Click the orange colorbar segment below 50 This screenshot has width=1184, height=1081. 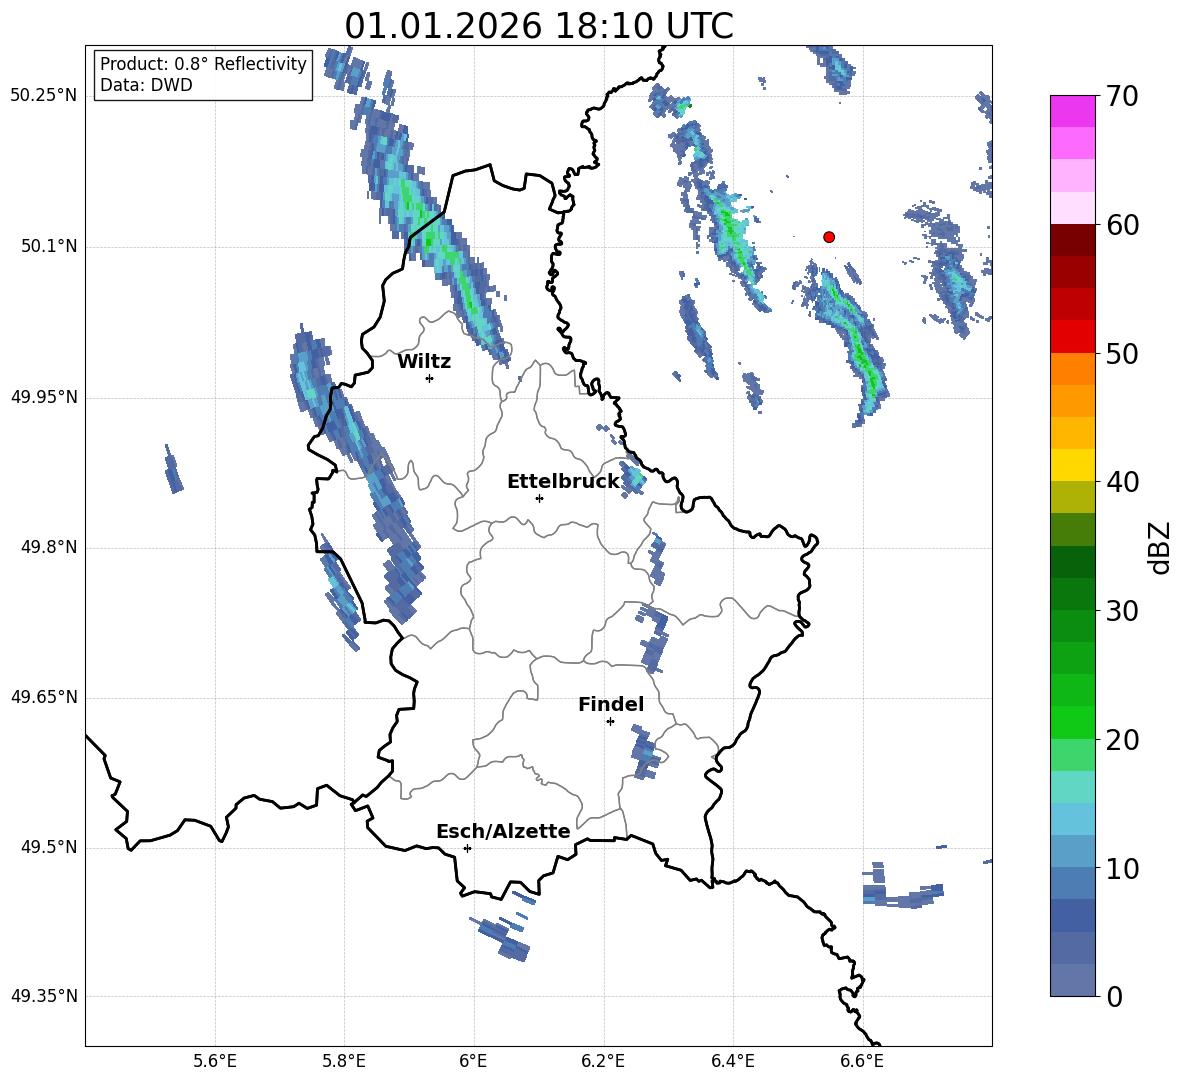pos(1073,369)
